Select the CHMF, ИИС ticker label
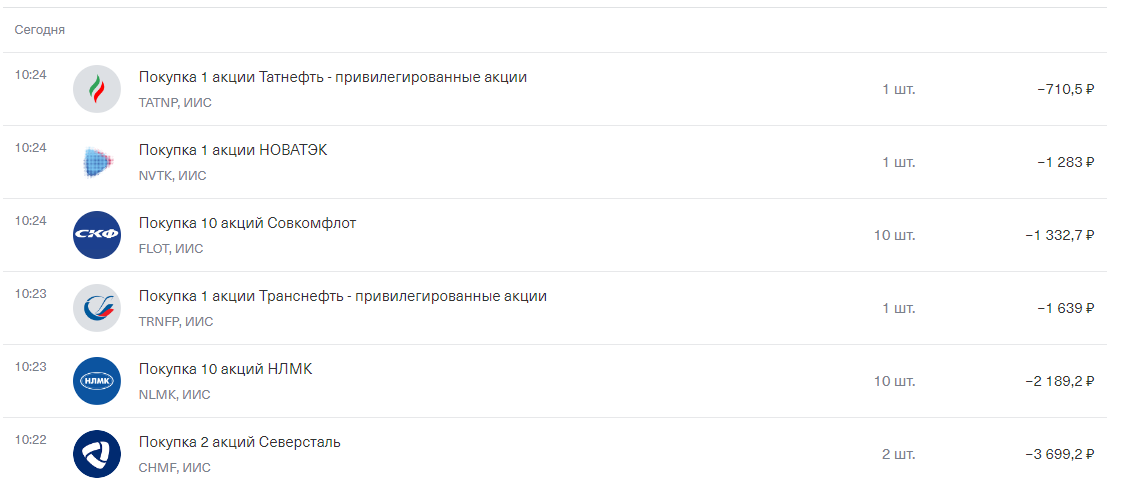1130x498 pixels. [x=174, y=468]
